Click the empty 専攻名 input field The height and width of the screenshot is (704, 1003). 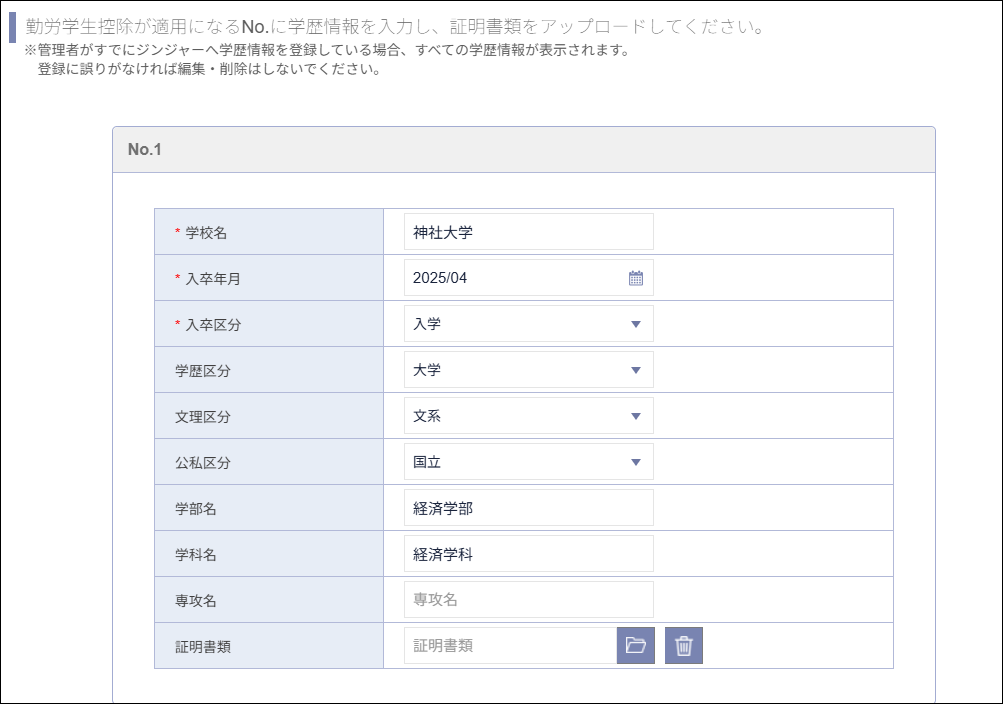528,599
